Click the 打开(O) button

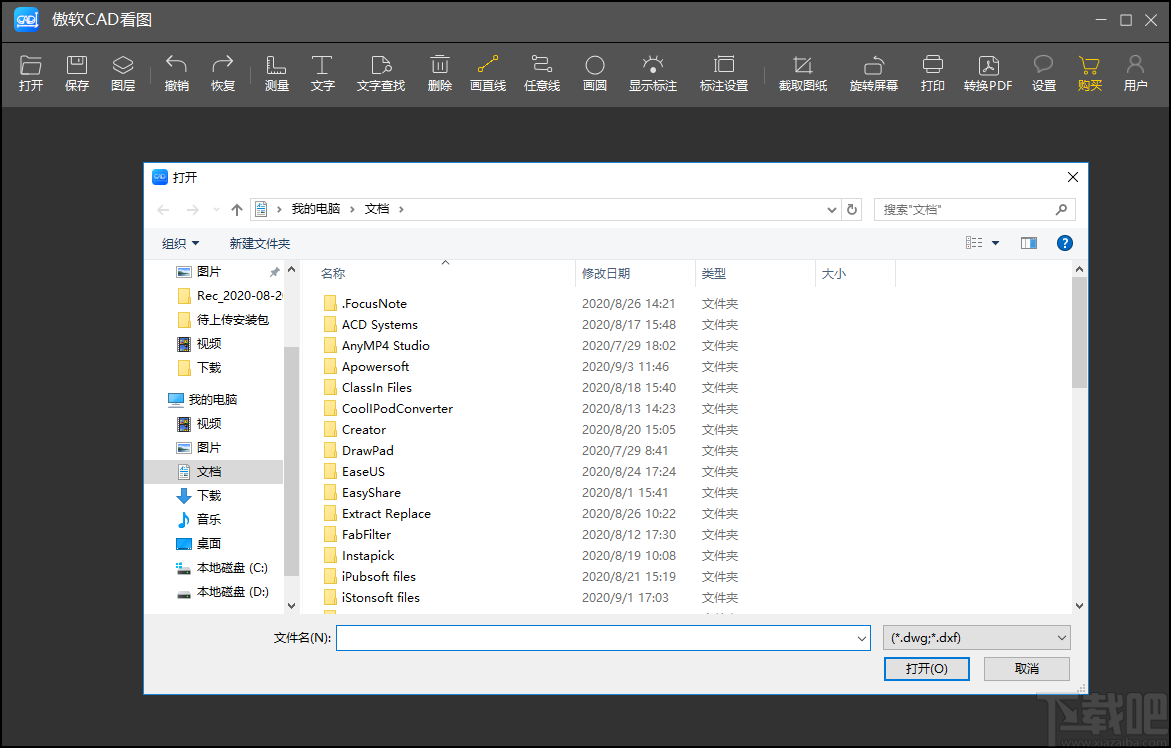(925, 668)
